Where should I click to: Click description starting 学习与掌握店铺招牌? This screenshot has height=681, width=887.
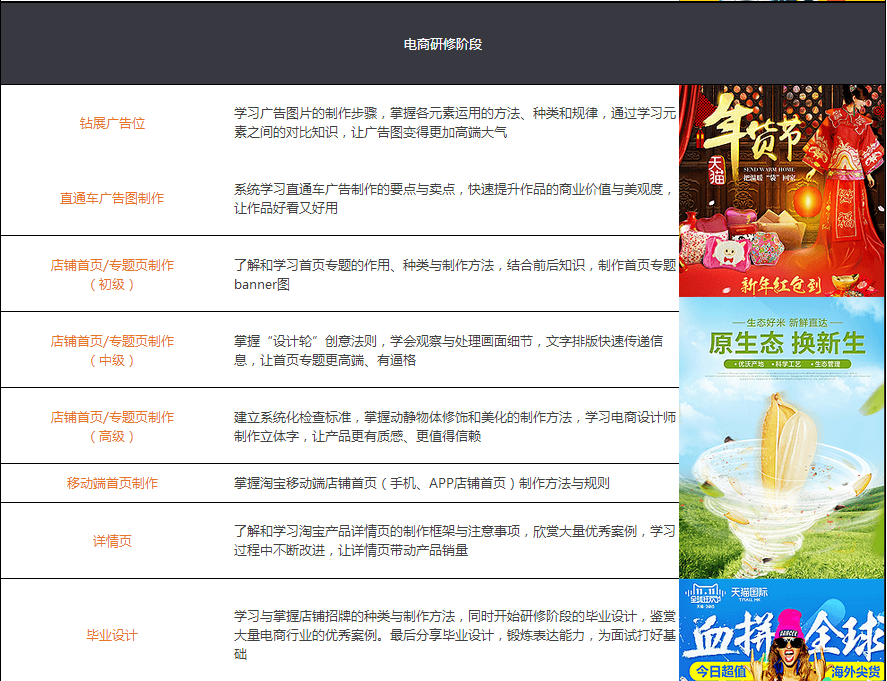point(455,635)
